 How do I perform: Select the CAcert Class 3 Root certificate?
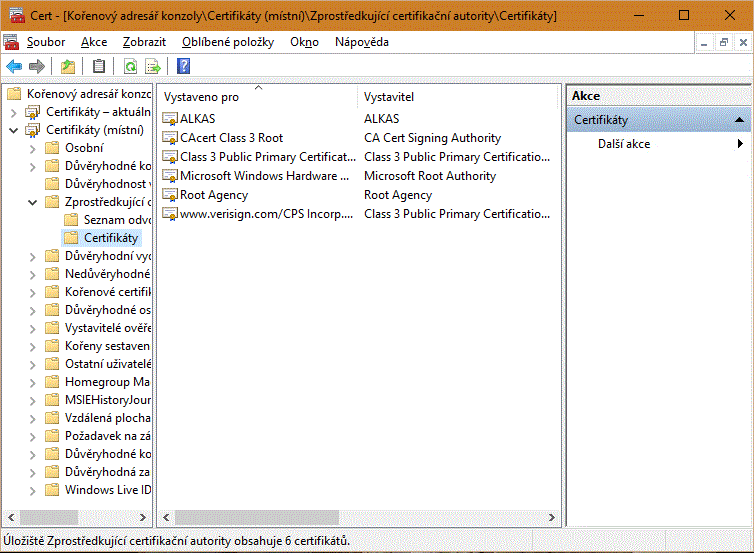tap(231, 138)
